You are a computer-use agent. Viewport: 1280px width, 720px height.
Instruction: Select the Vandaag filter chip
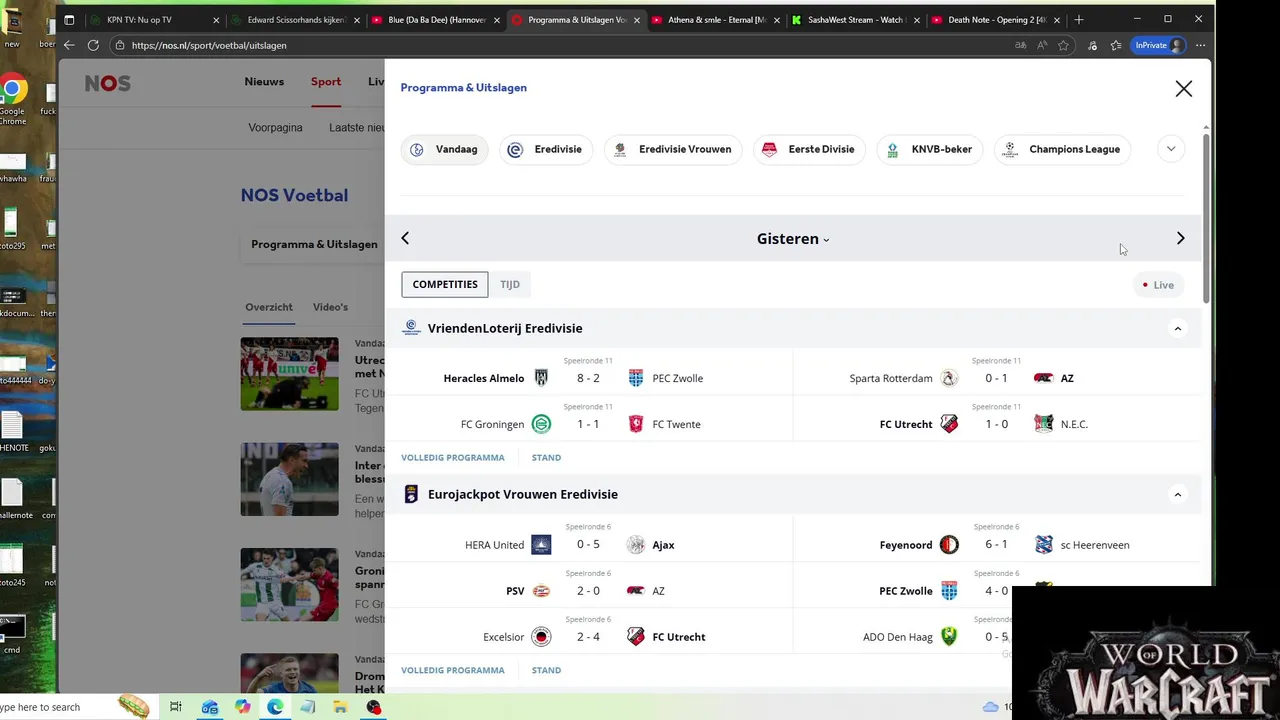click(x=444, y=149)
